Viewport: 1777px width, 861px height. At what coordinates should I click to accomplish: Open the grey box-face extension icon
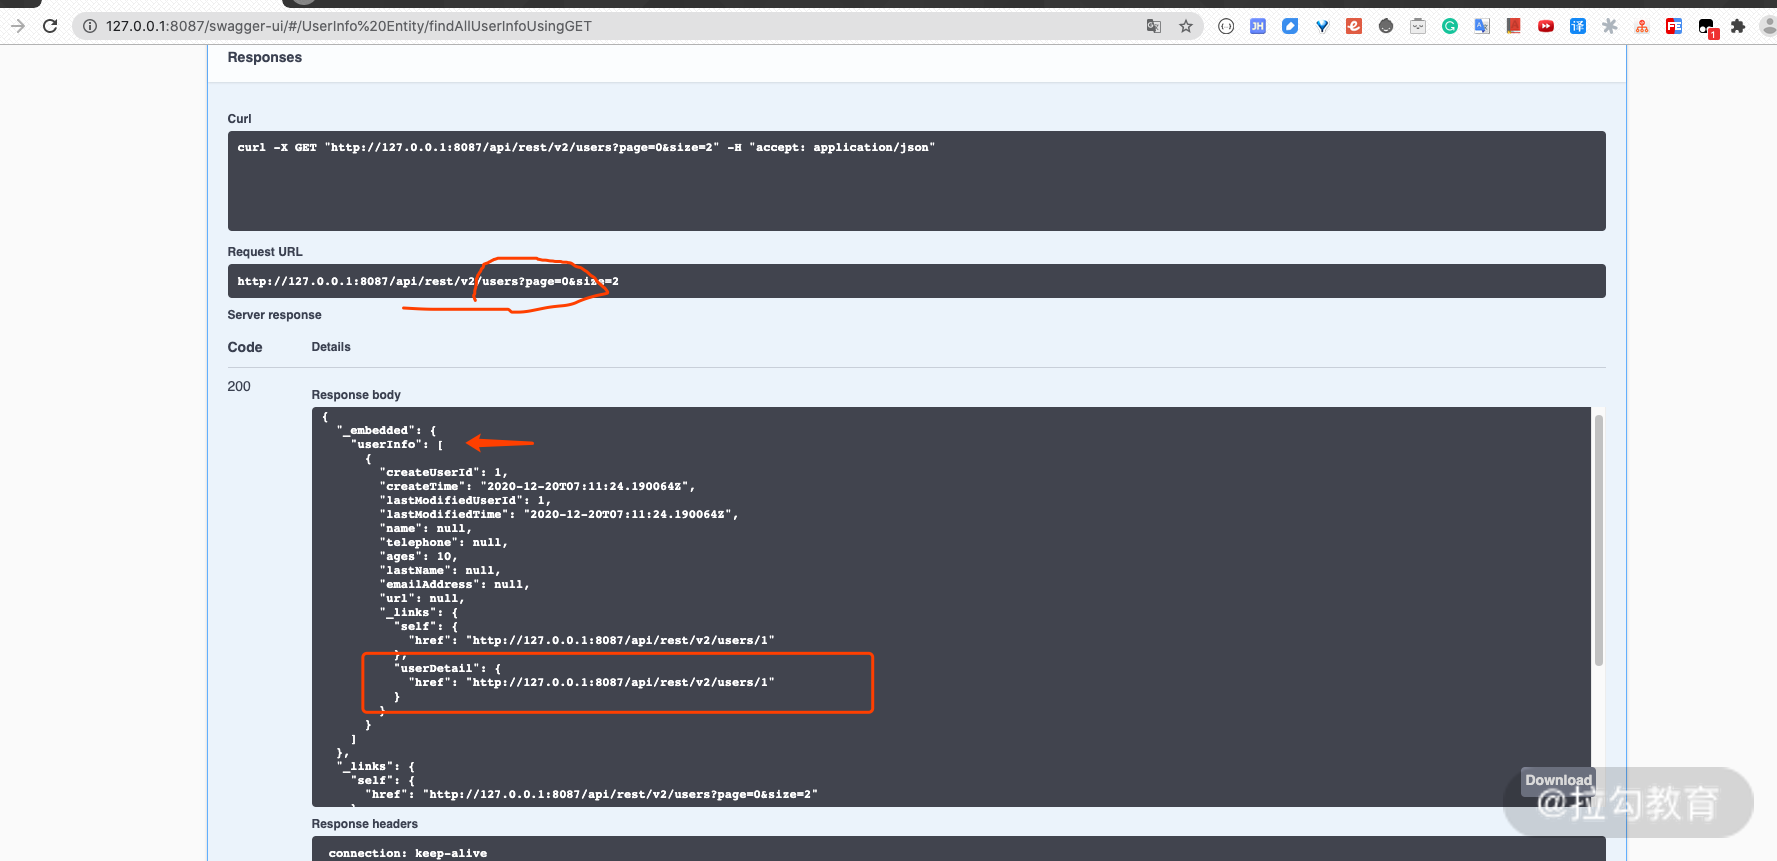coord(1418,26)
